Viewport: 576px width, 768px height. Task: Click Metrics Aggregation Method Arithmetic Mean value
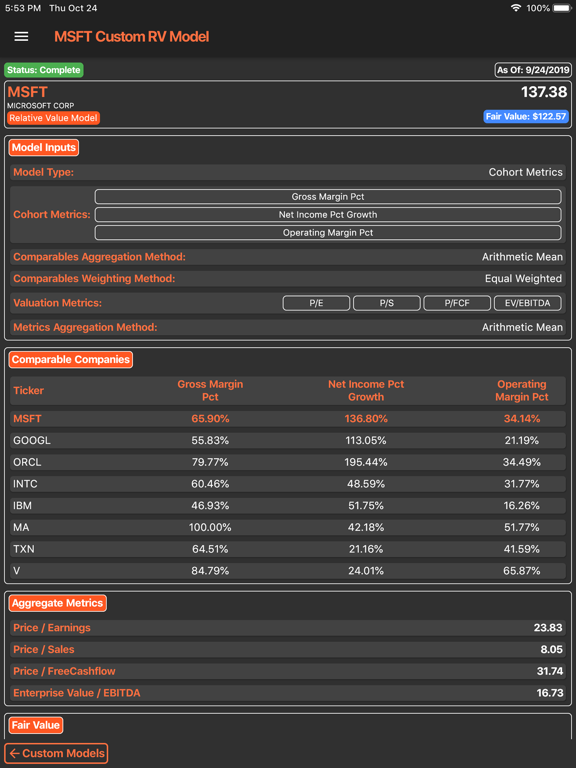tap(522, 327)
